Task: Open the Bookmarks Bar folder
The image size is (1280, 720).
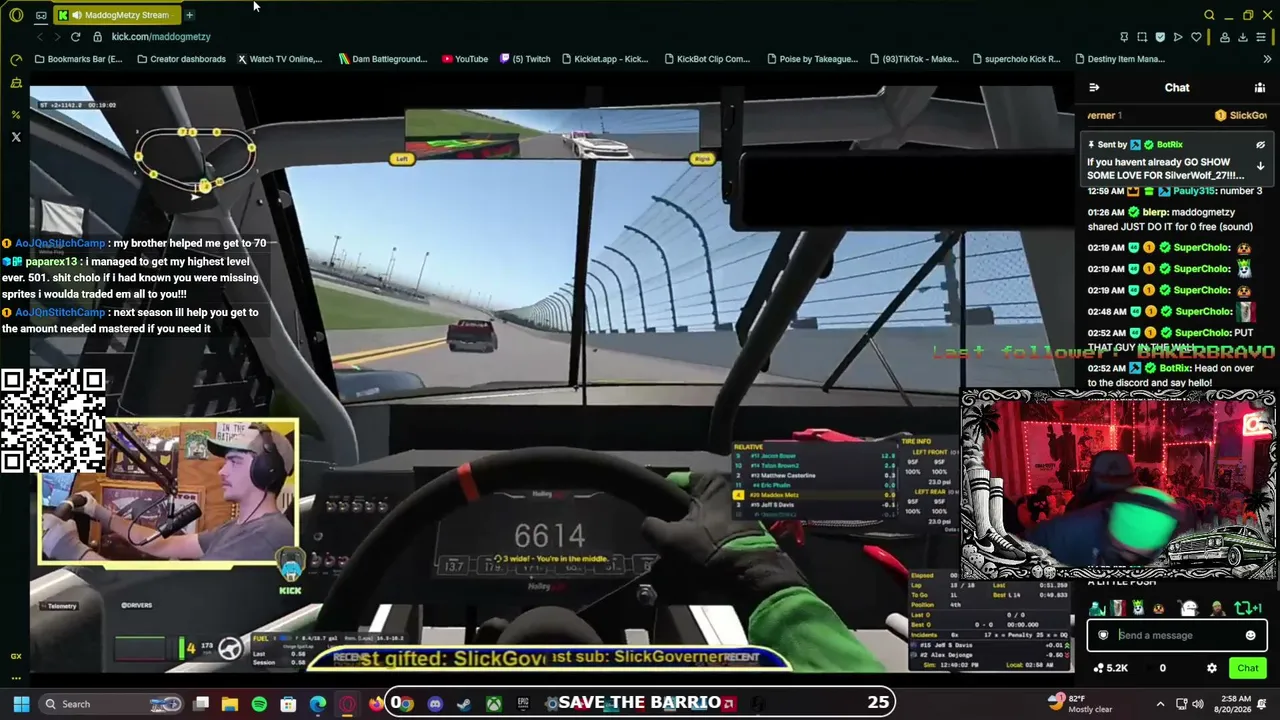Action: click(x=78, y=59)
